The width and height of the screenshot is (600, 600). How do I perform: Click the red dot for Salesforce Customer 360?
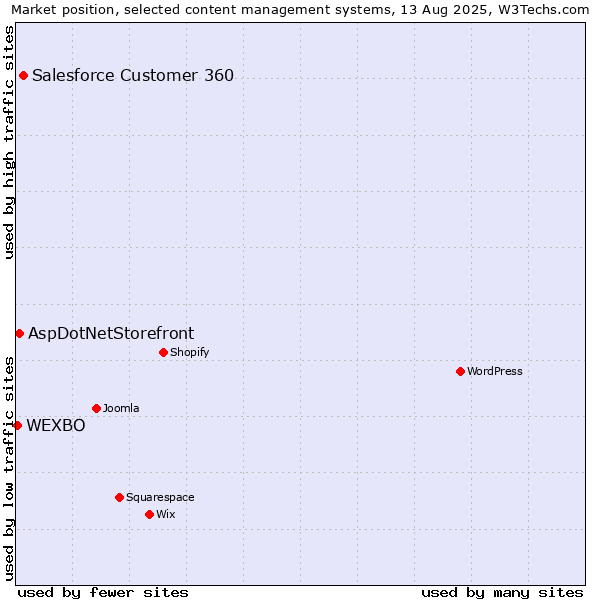23,75
